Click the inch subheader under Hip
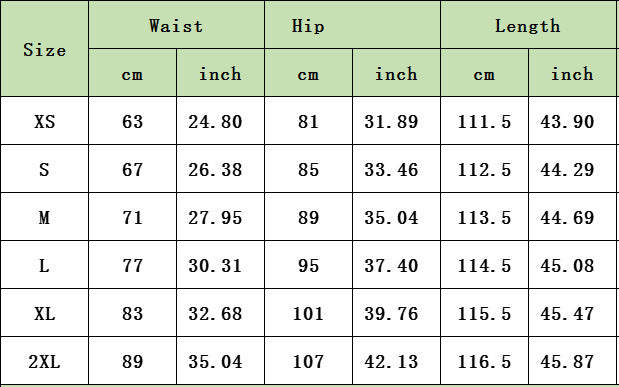The width and height of the screenshot is (619, 387). [396, 73]
